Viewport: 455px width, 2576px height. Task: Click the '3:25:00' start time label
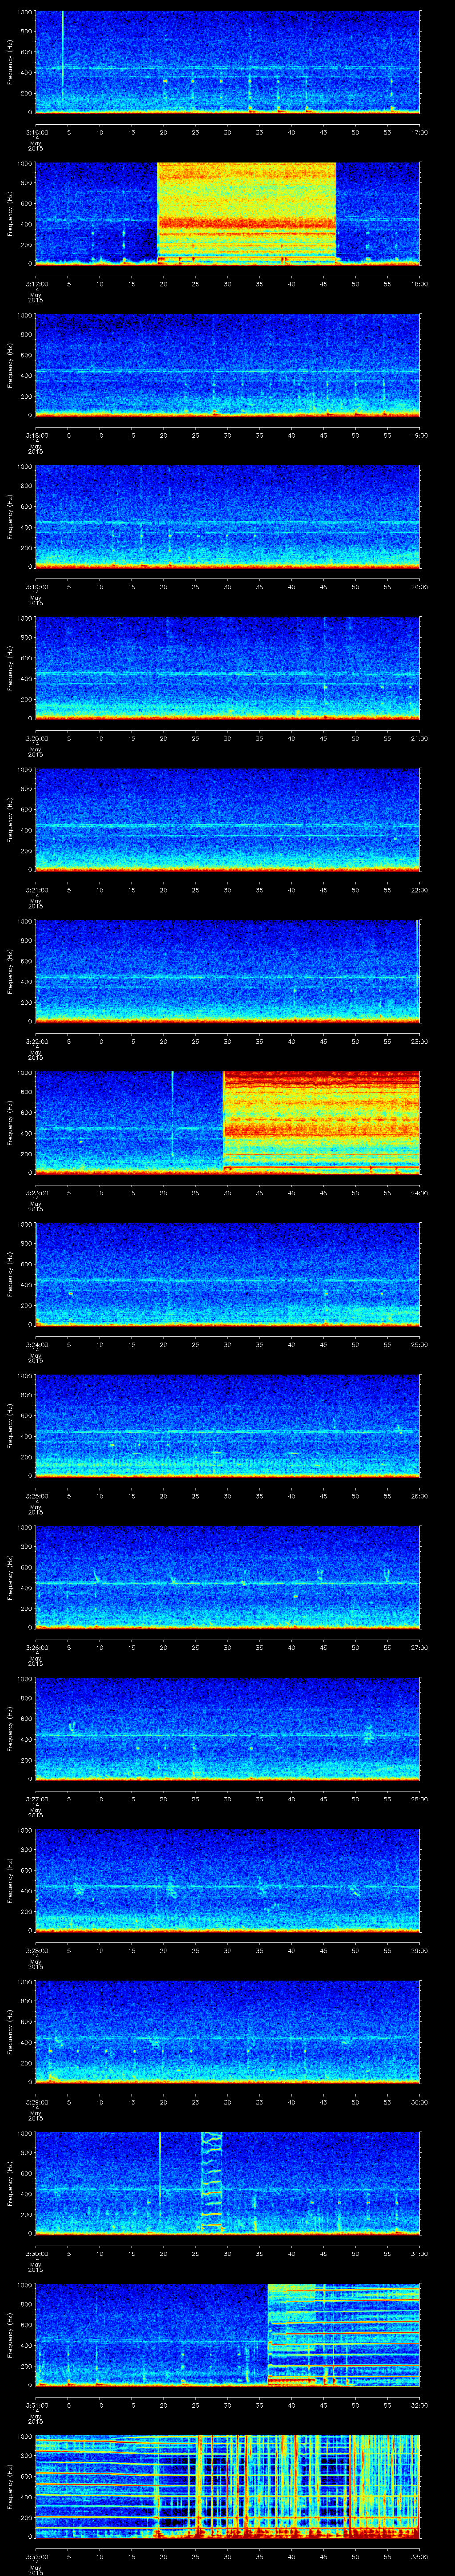[x=36, y=1495]
